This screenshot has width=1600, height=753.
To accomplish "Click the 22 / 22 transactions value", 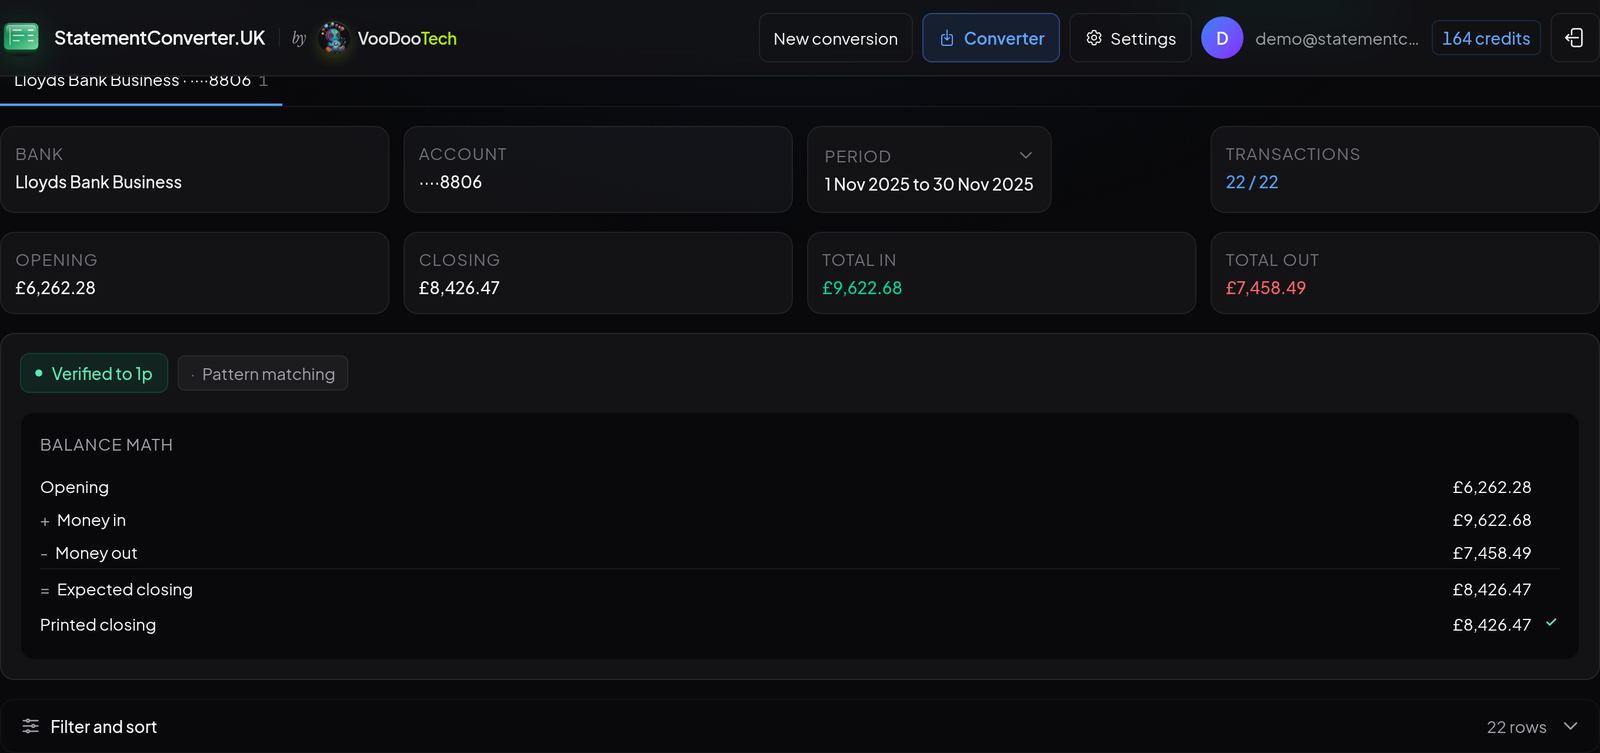I will (x=1252, y=182).
